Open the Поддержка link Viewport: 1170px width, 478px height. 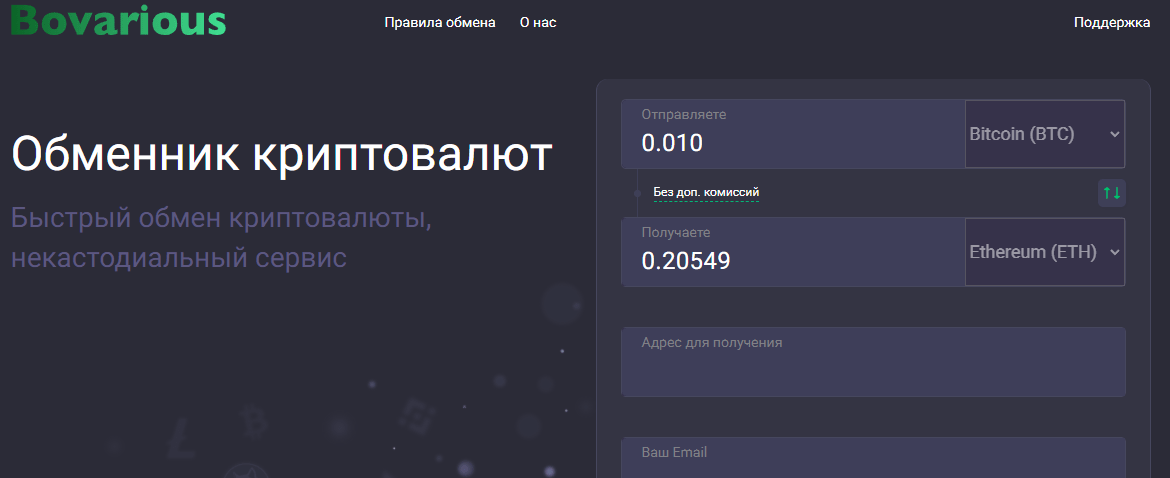point(1112,22)
